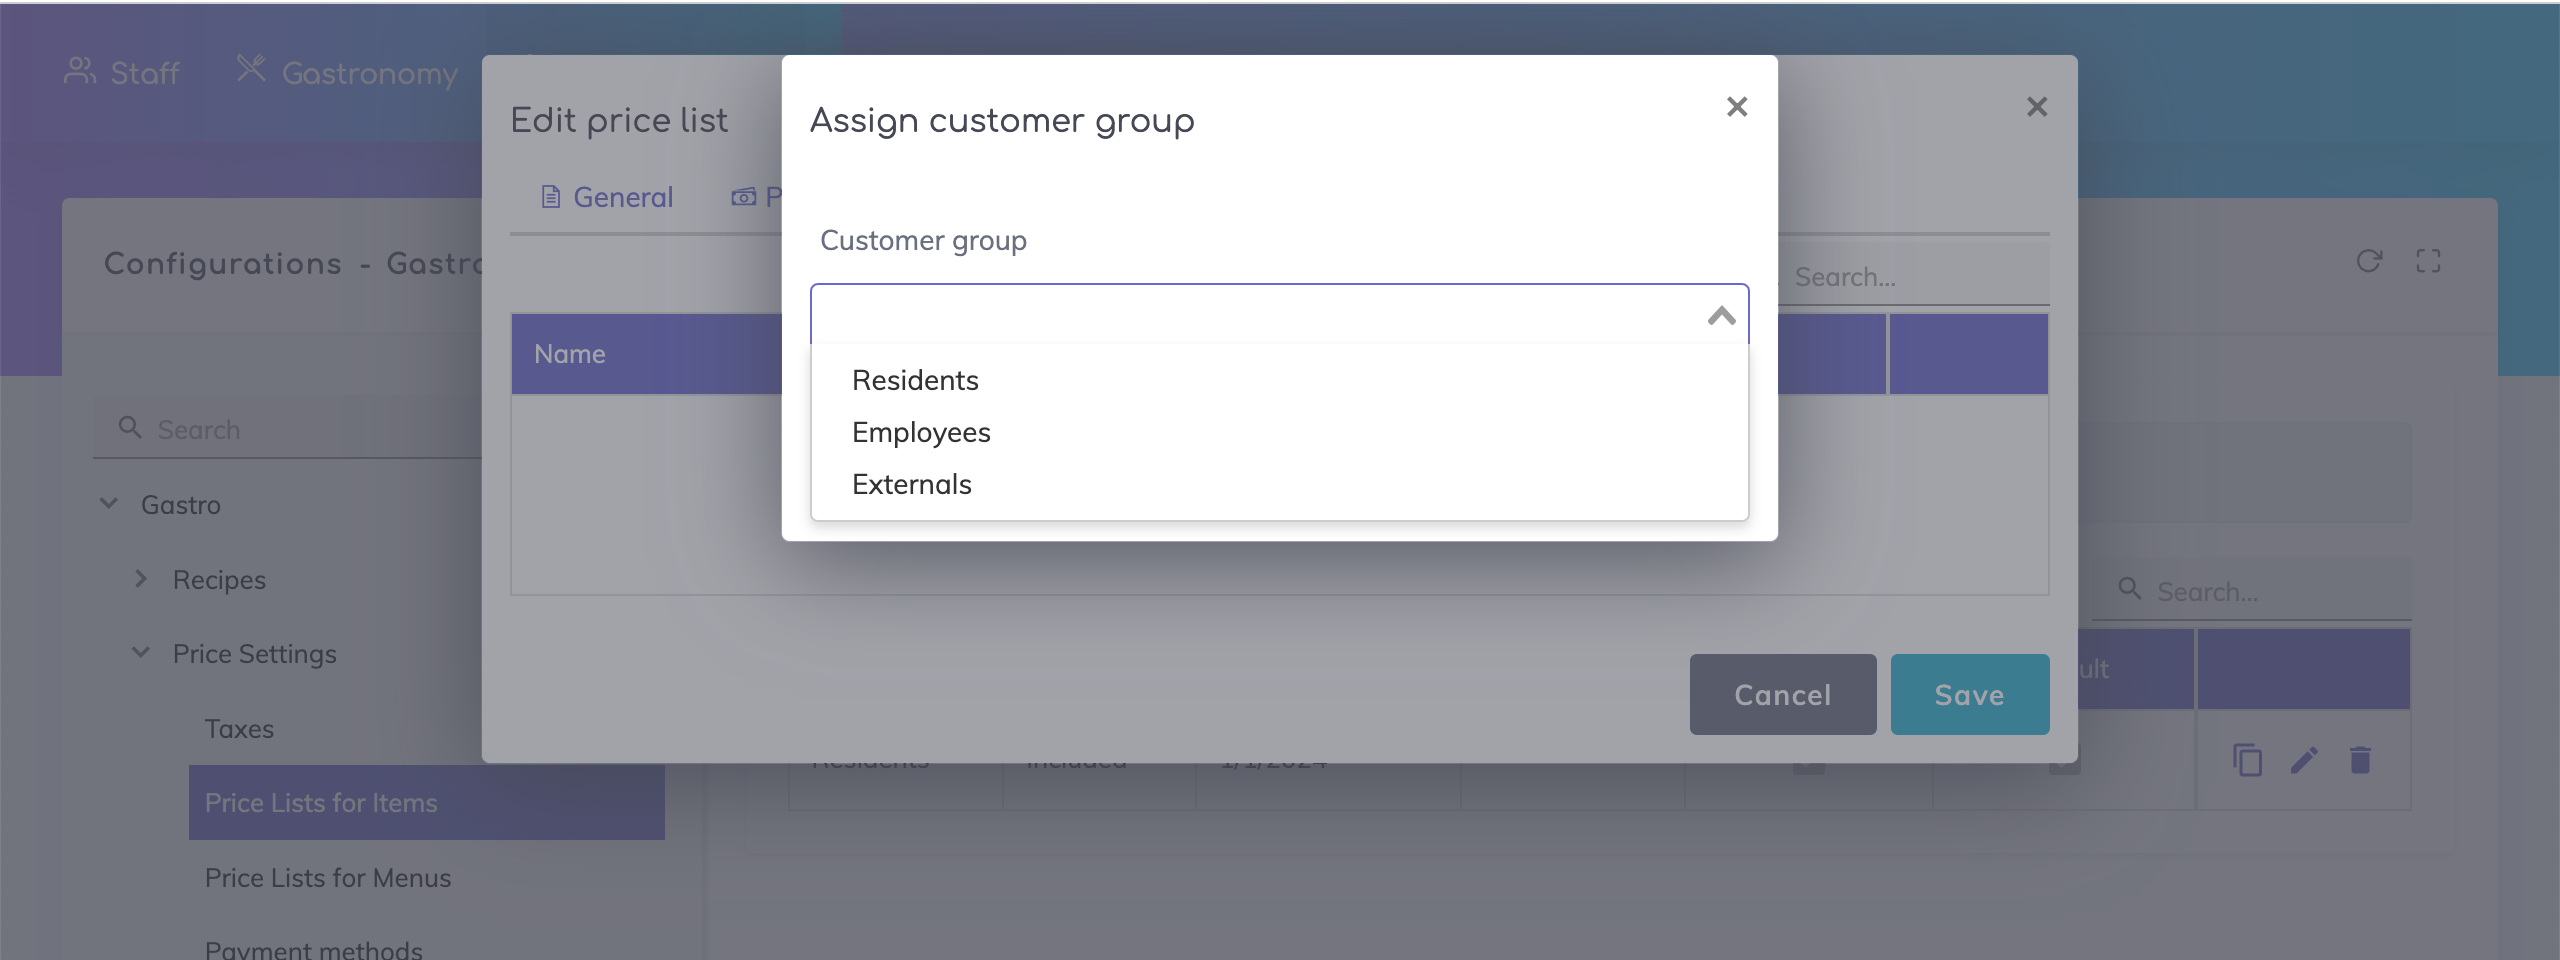Collapse the Customer group dropdown arrow
This screenshot has height=960, width=2560.
[x=1721, y=316]
